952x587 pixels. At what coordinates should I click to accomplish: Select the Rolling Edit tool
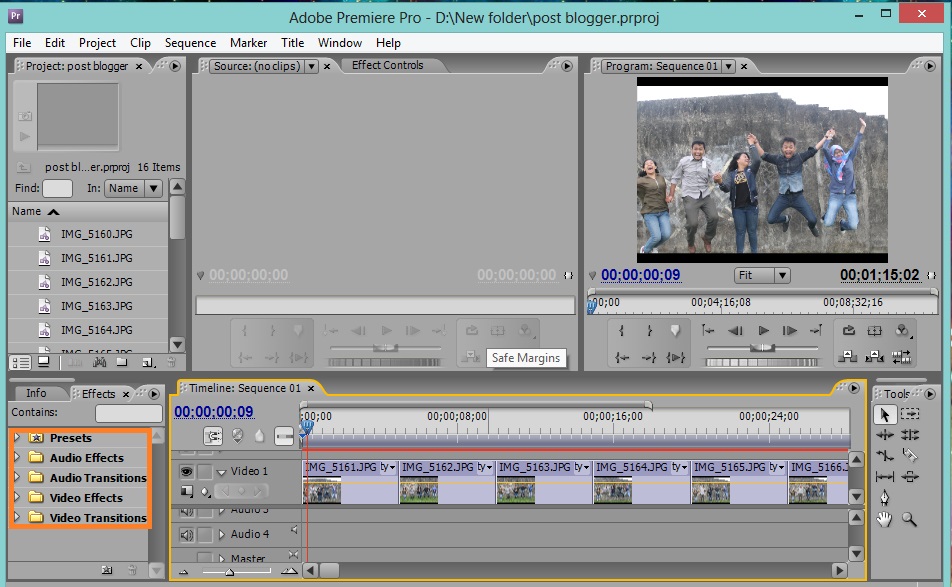point(910,435)
